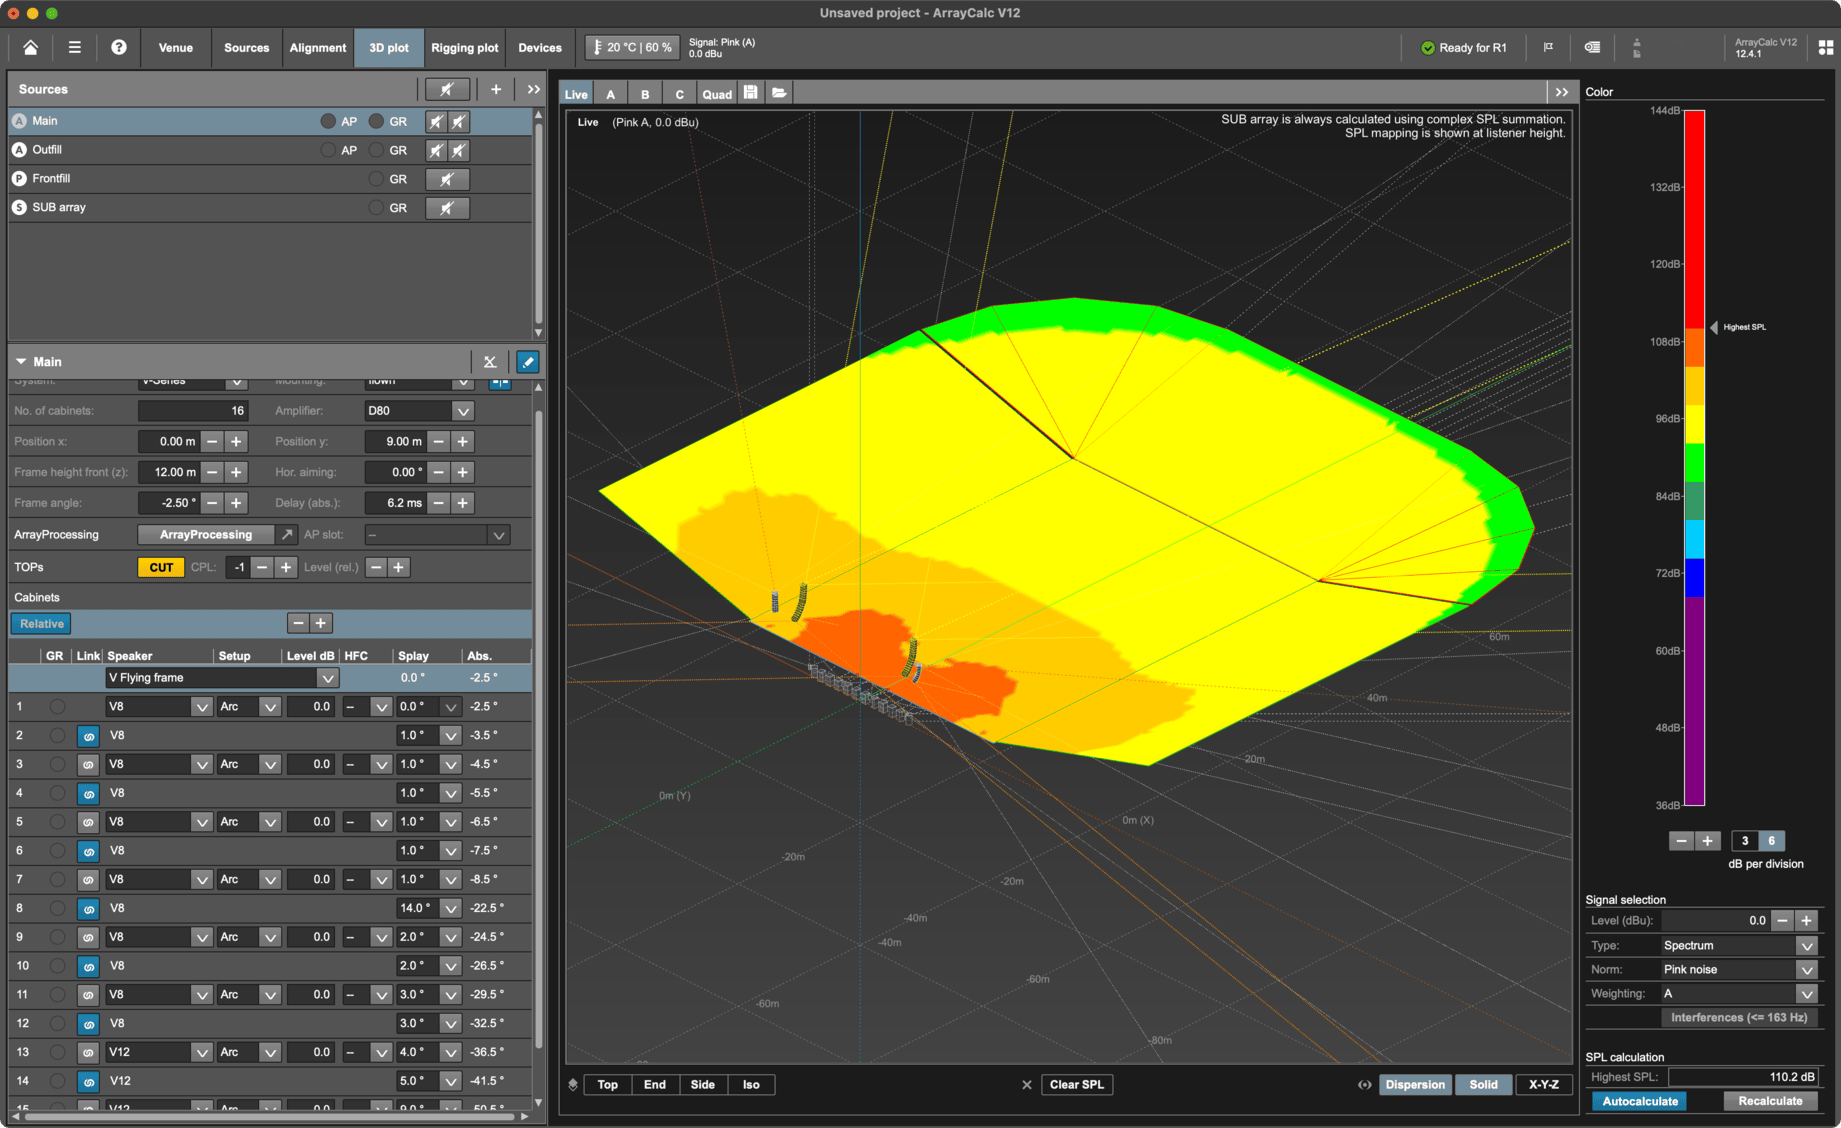Screen dimensions: 1841x1128
Task: Open the Norm Pink noise dropdown
Action: click(1807, 969)
